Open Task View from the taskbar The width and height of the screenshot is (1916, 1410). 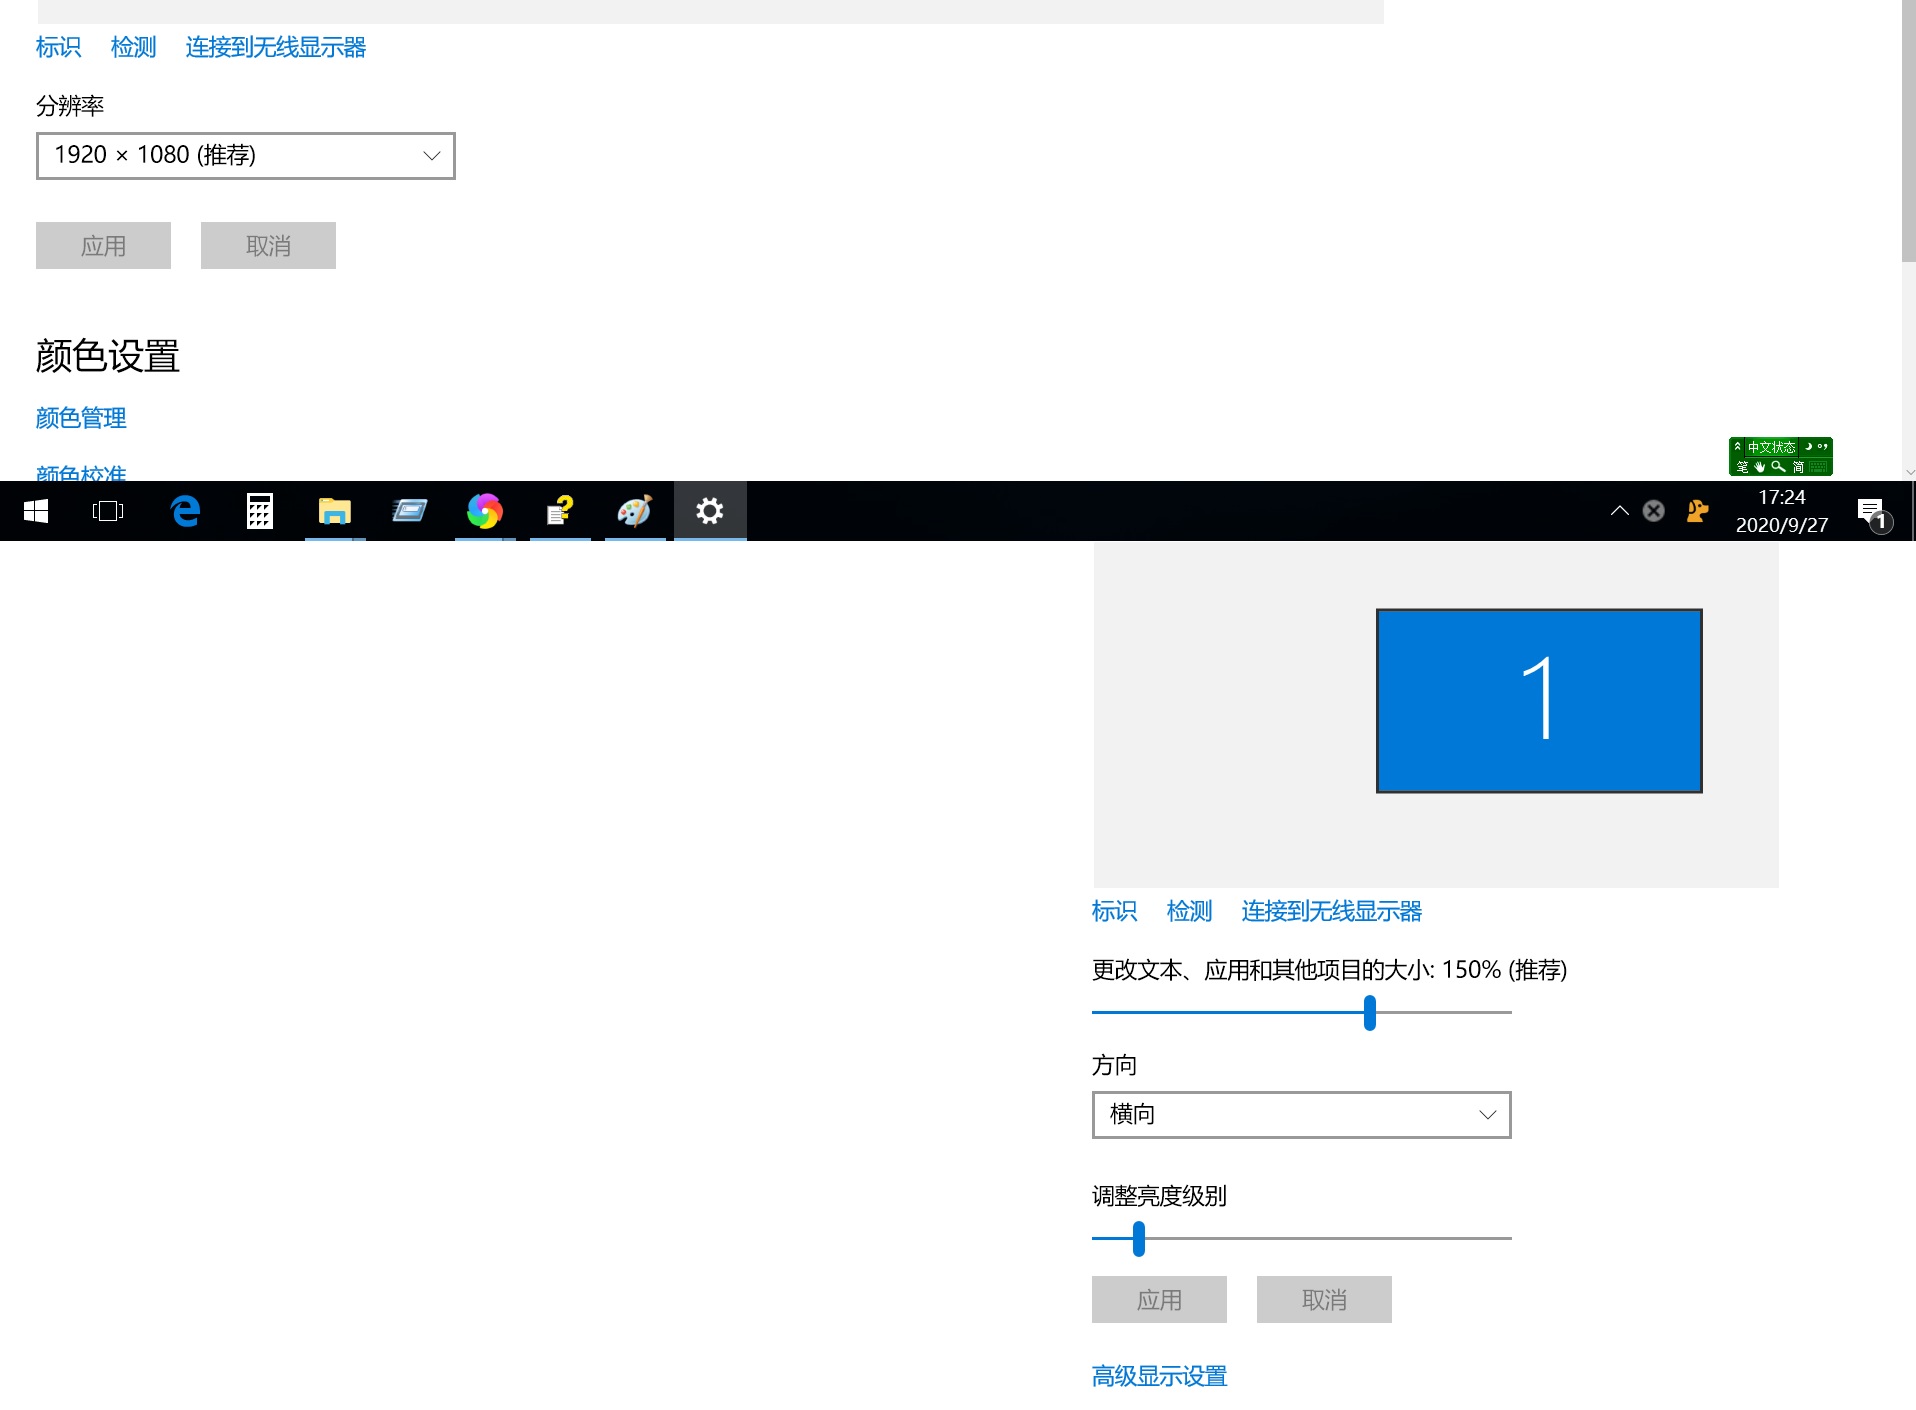click(x=108, y=511)
